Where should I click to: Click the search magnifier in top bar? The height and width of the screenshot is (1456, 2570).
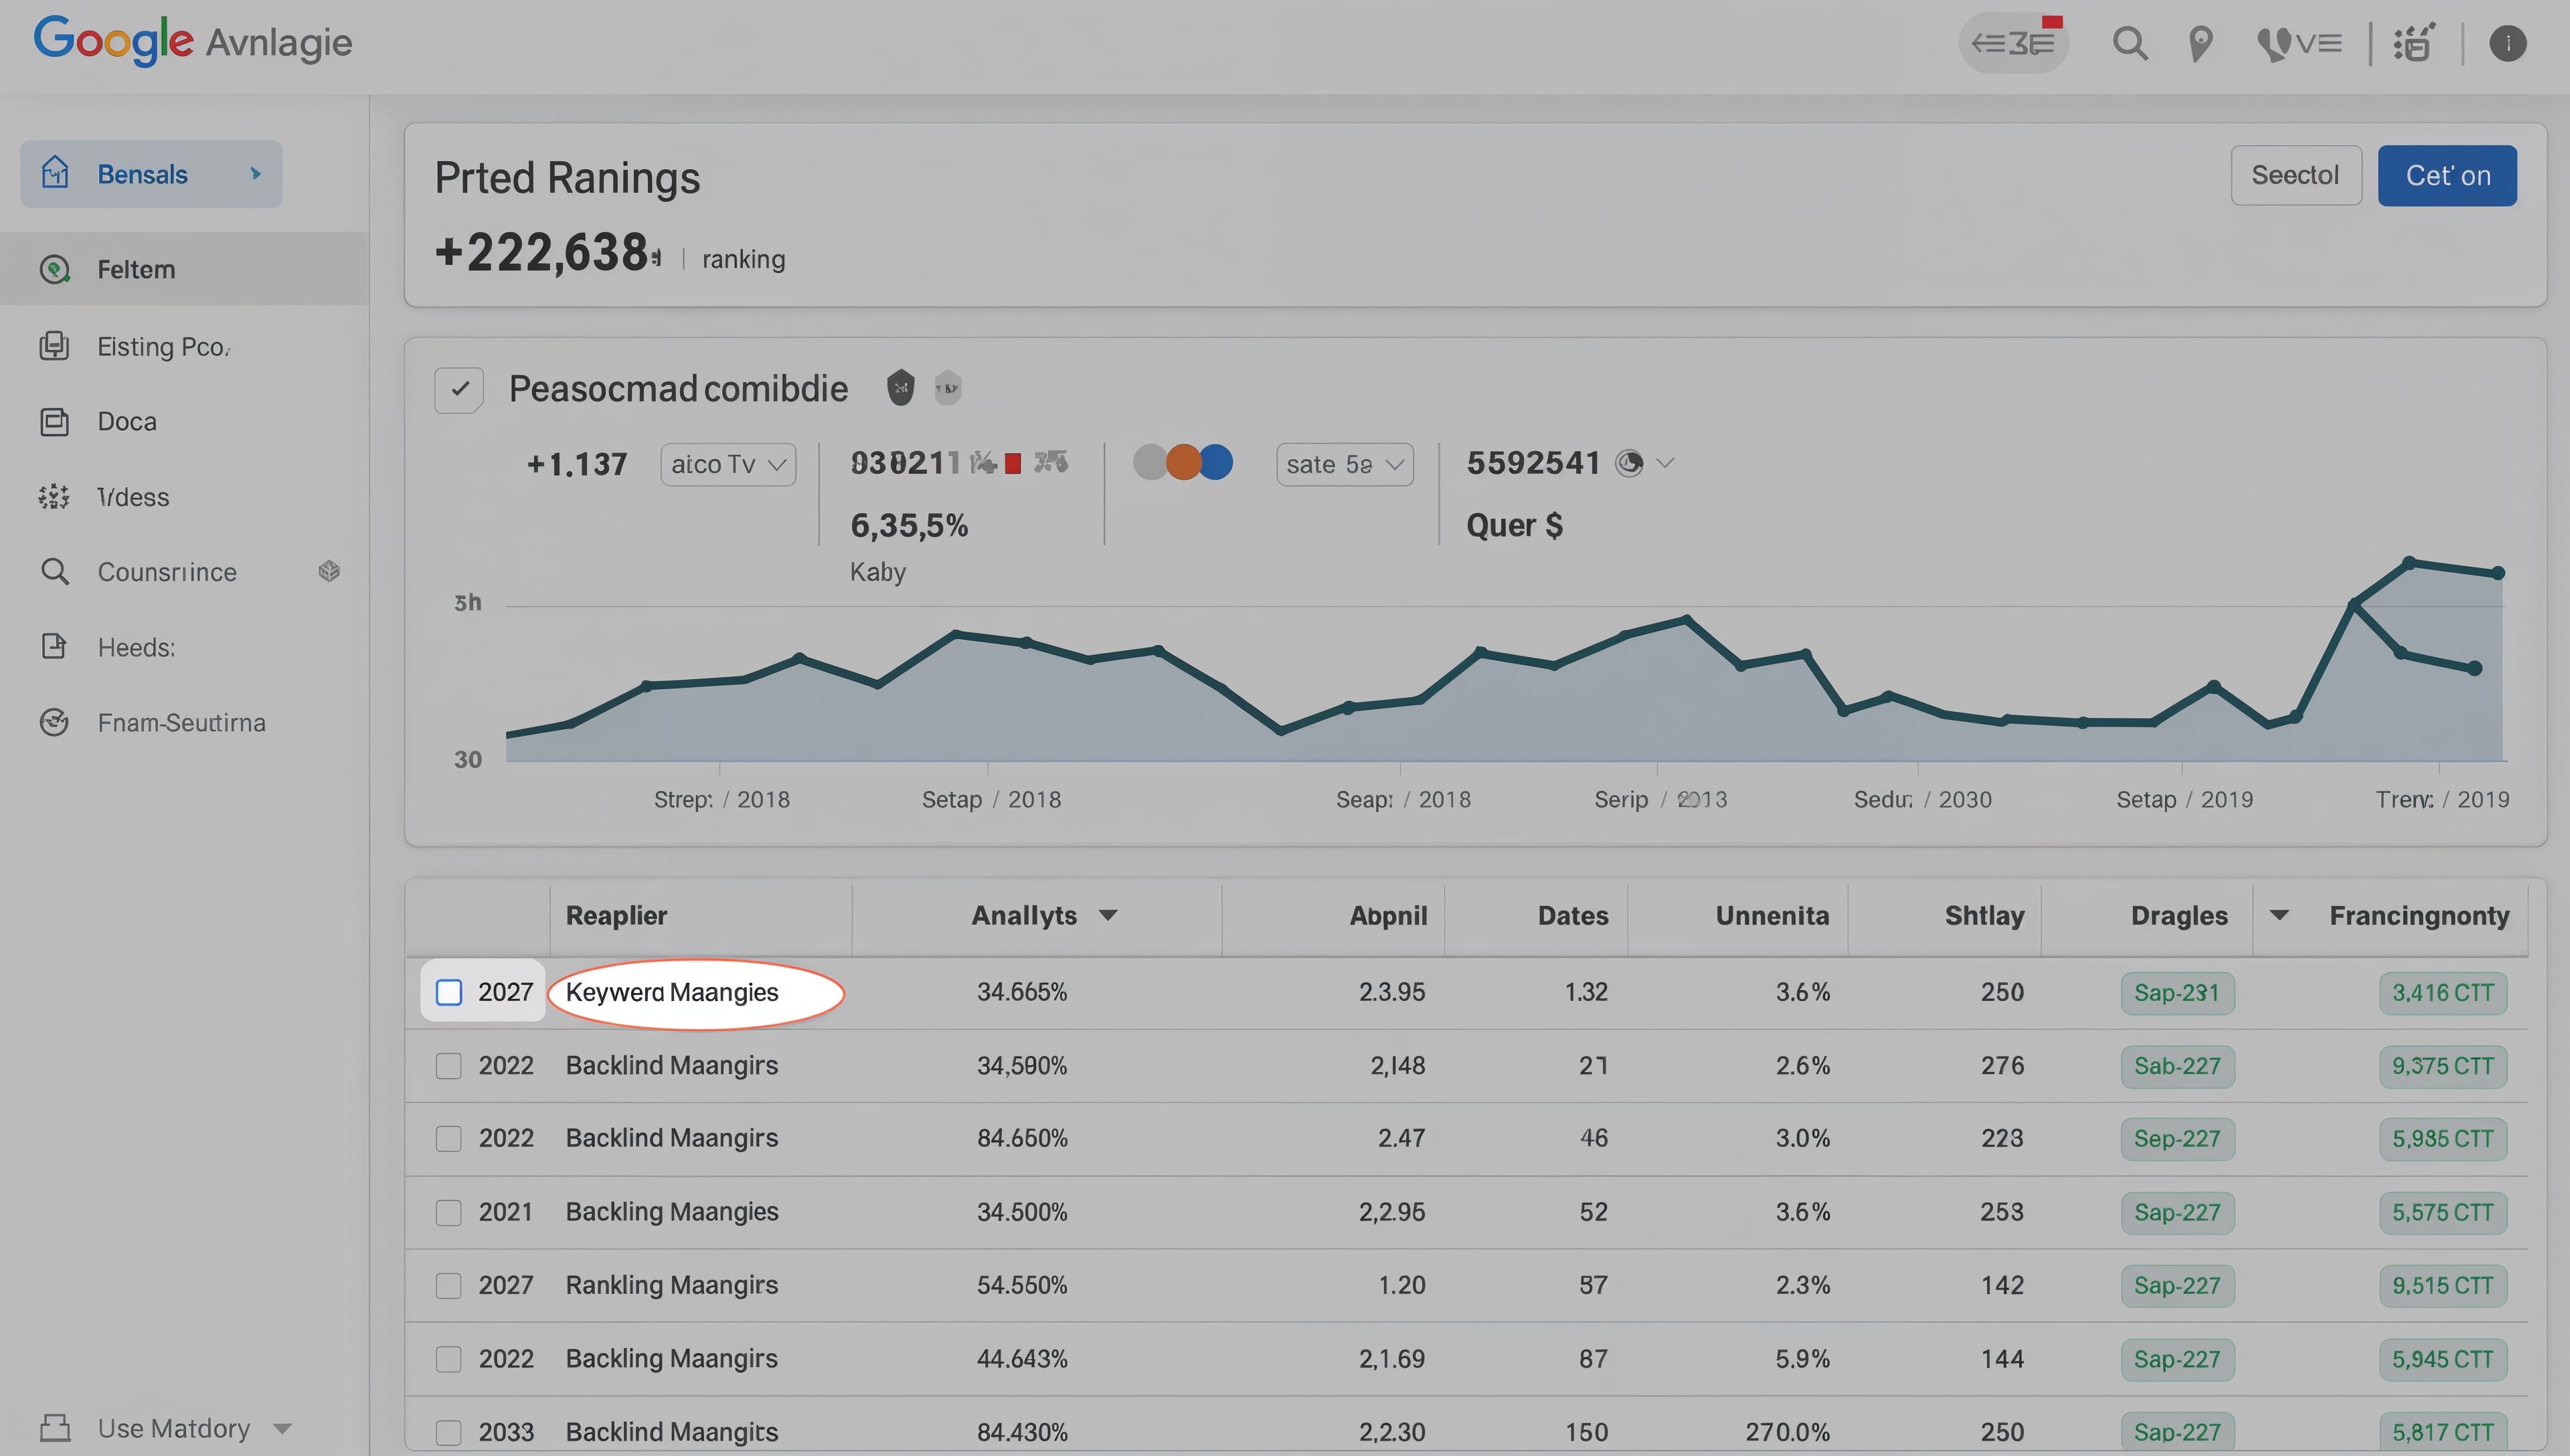[x=2130, y=43]
